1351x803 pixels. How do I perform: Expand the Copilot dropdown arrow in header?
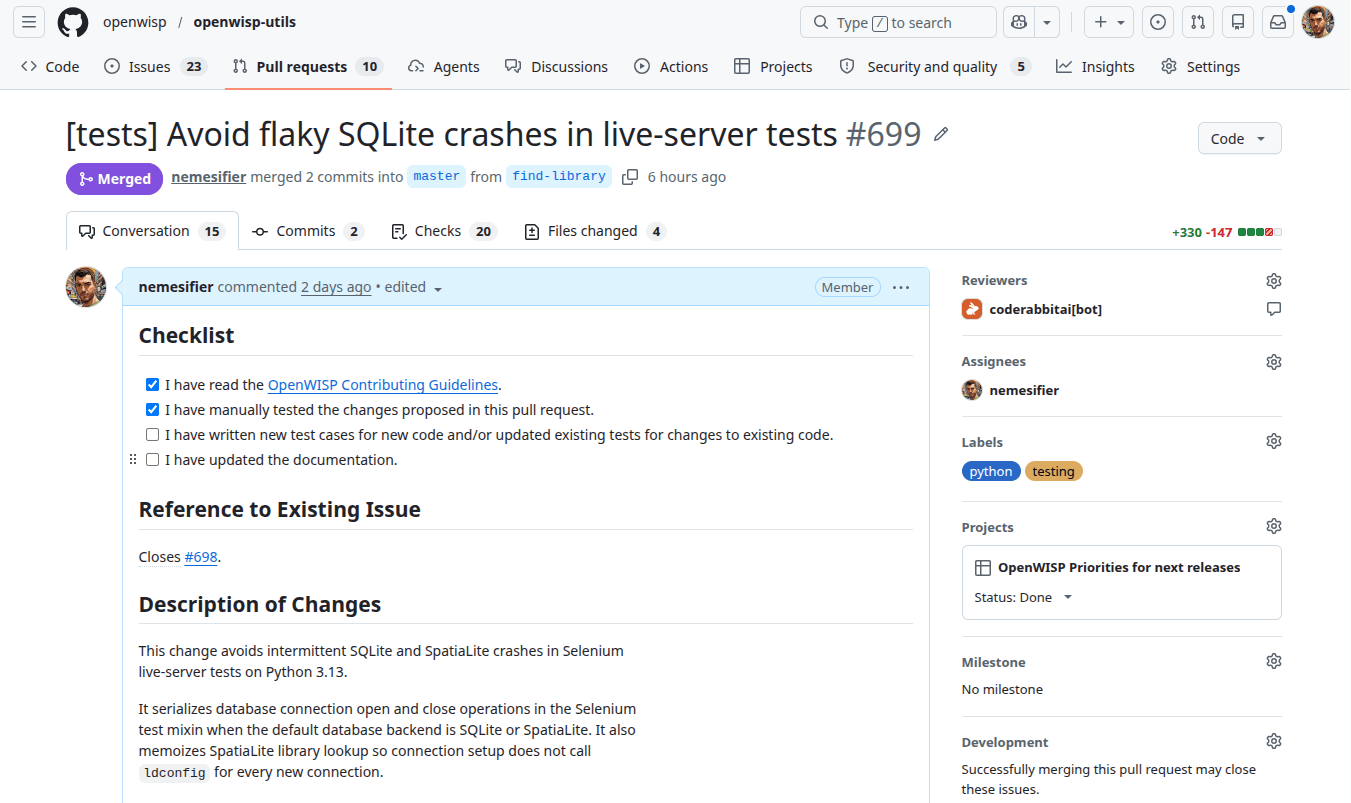pos(1047,22)
